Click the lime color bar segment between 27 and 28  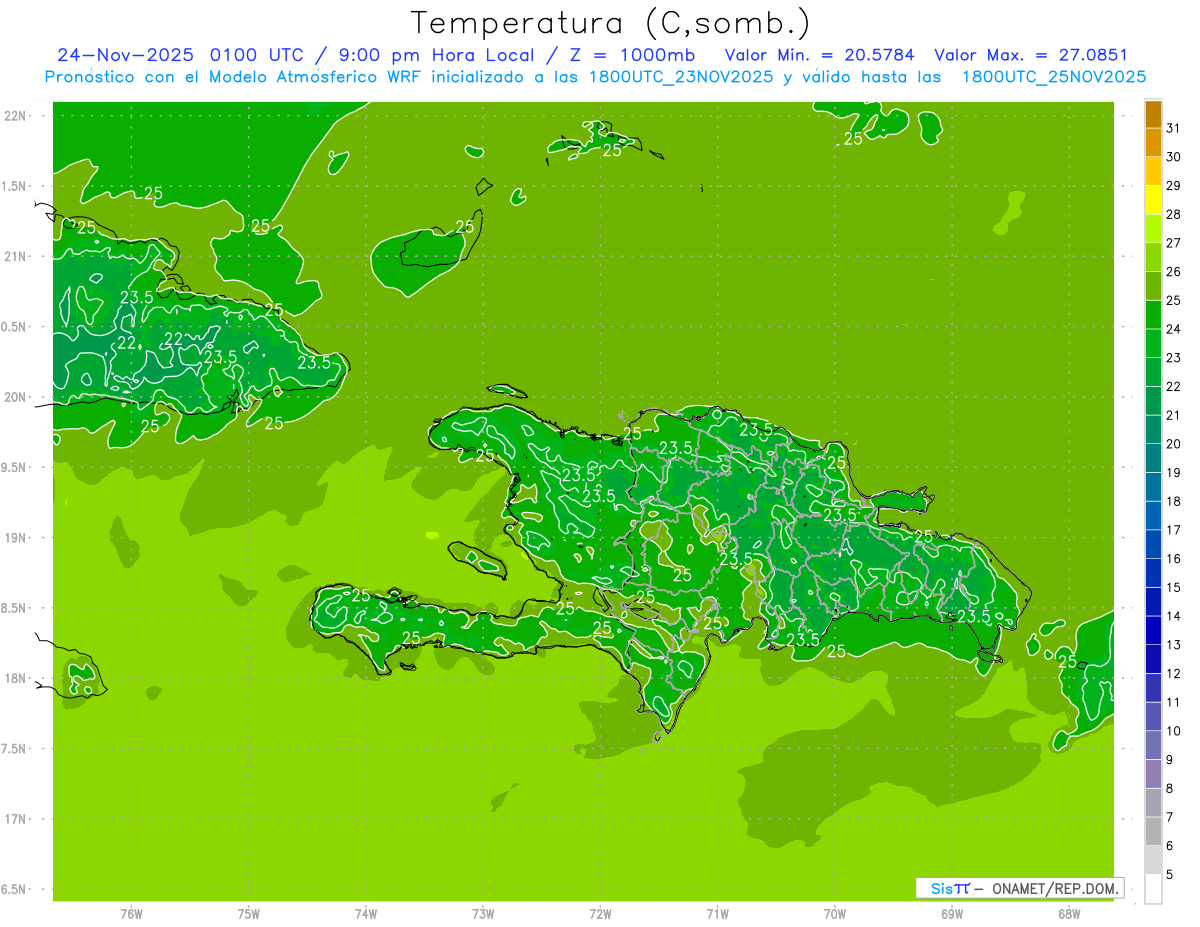point(1153,228)
